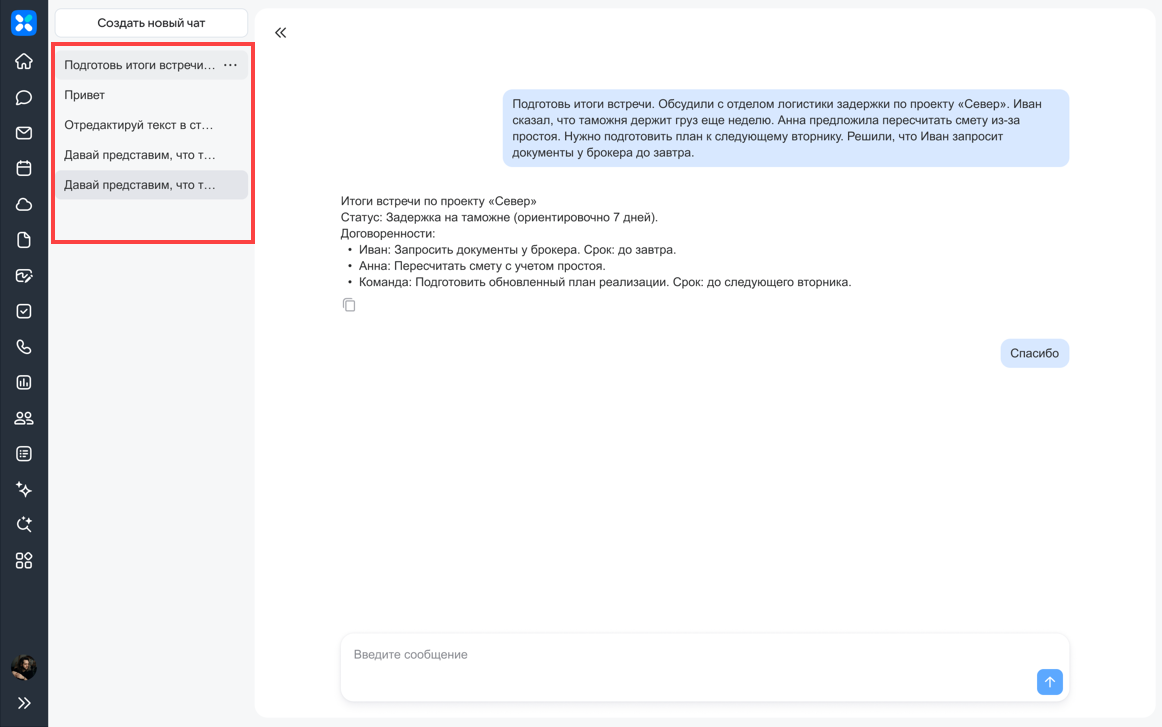Click bullet Анна: Пересчитать смету
1162x727 pixels.
482,266
